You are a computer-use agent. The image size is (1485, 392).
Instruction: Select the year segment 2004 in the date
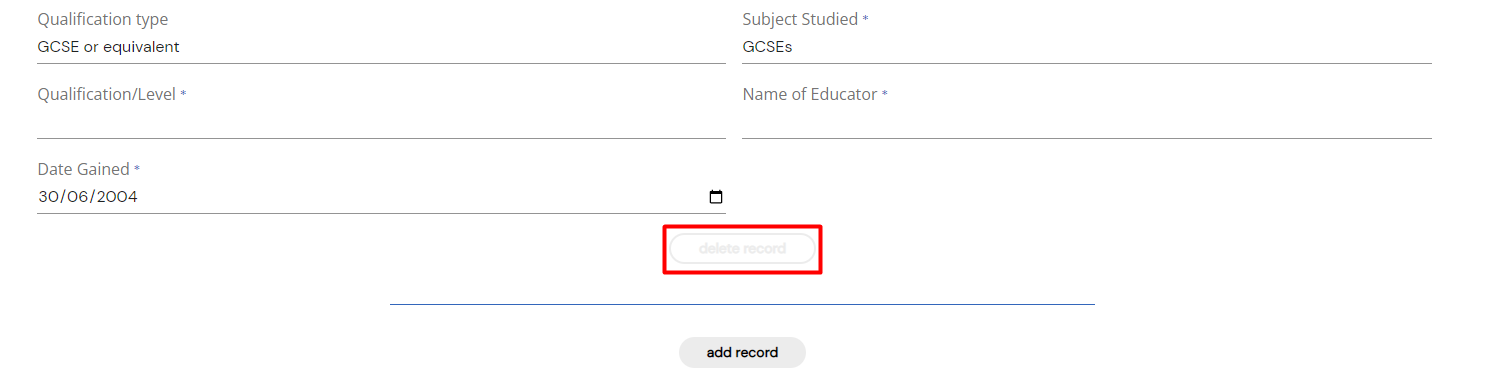pos(116,197)
